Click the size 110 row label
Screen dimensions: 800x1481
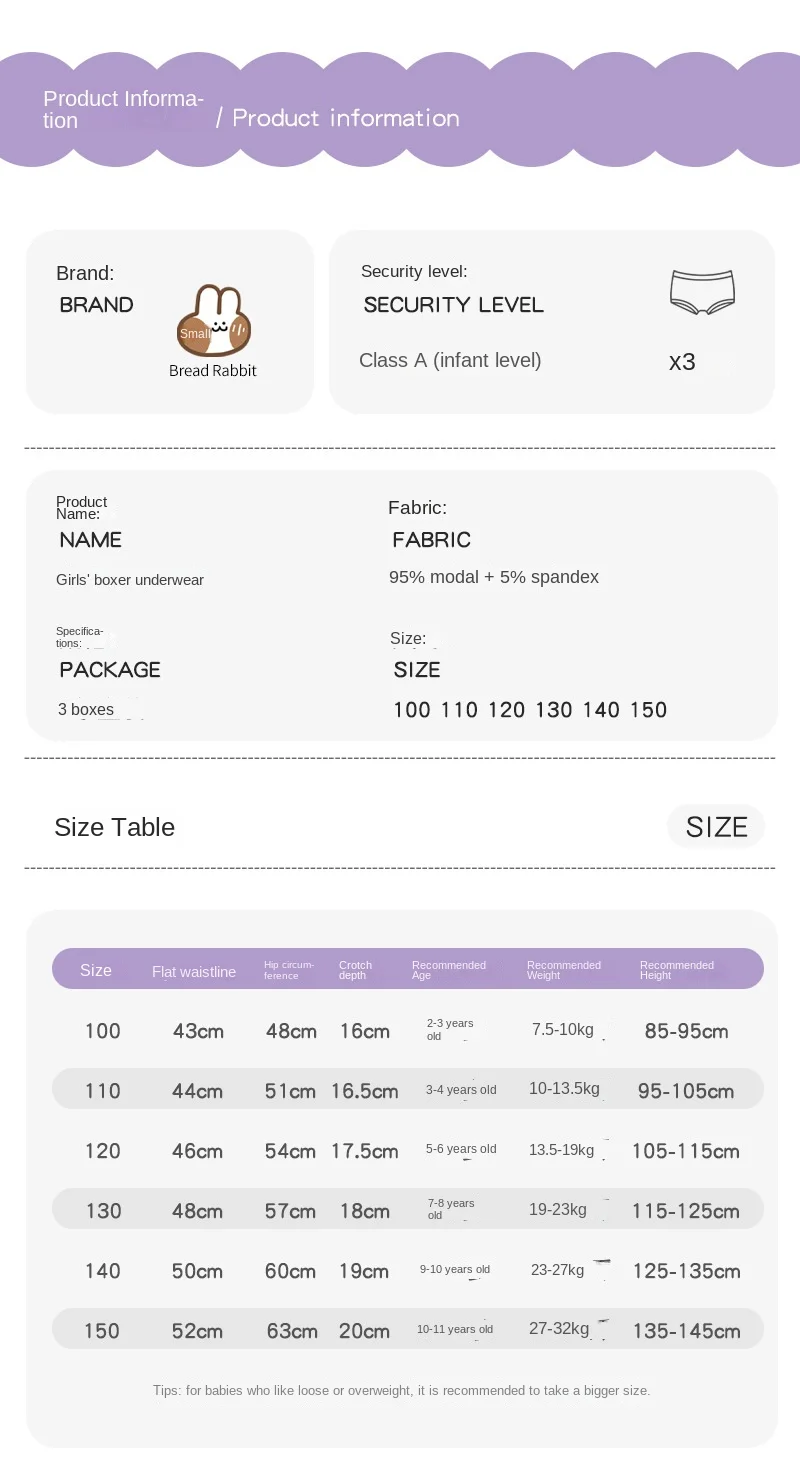click(x=103, y=1091)
